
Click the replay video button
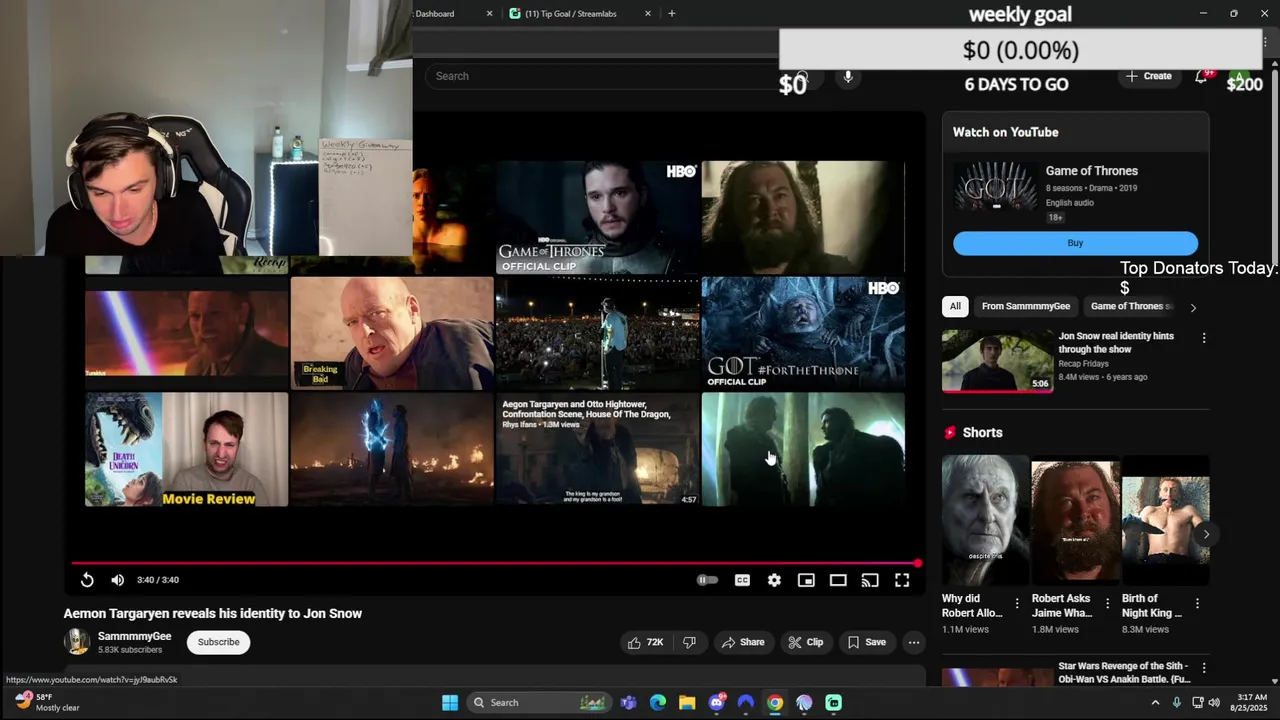tap(87, 580)
